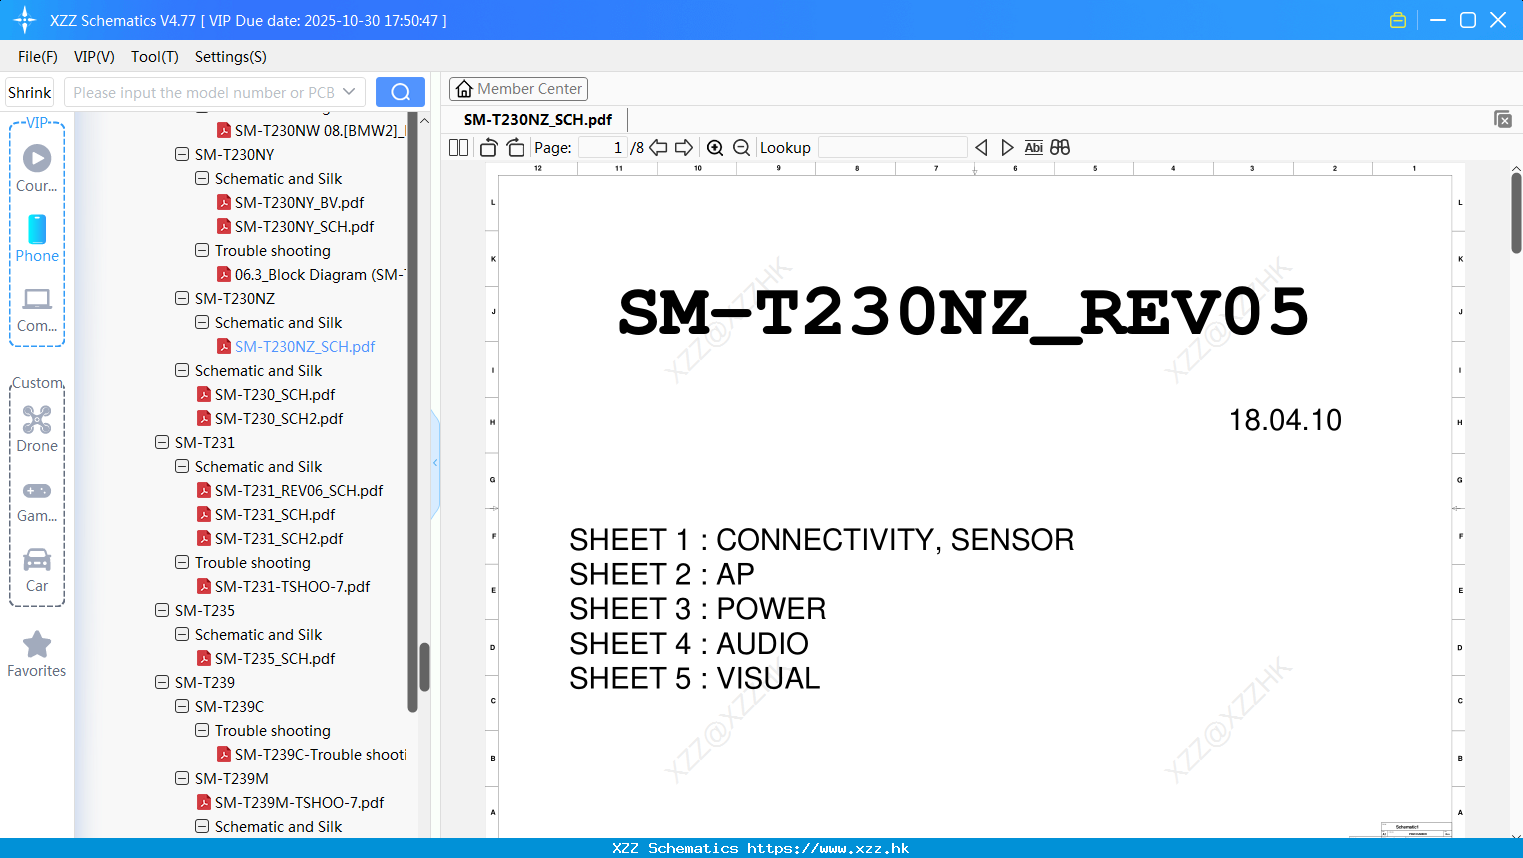Screen dimensions: 1523x858
Task: Open SM-T231_SCH2.pdf in the tree
Action: pos(279,538)
